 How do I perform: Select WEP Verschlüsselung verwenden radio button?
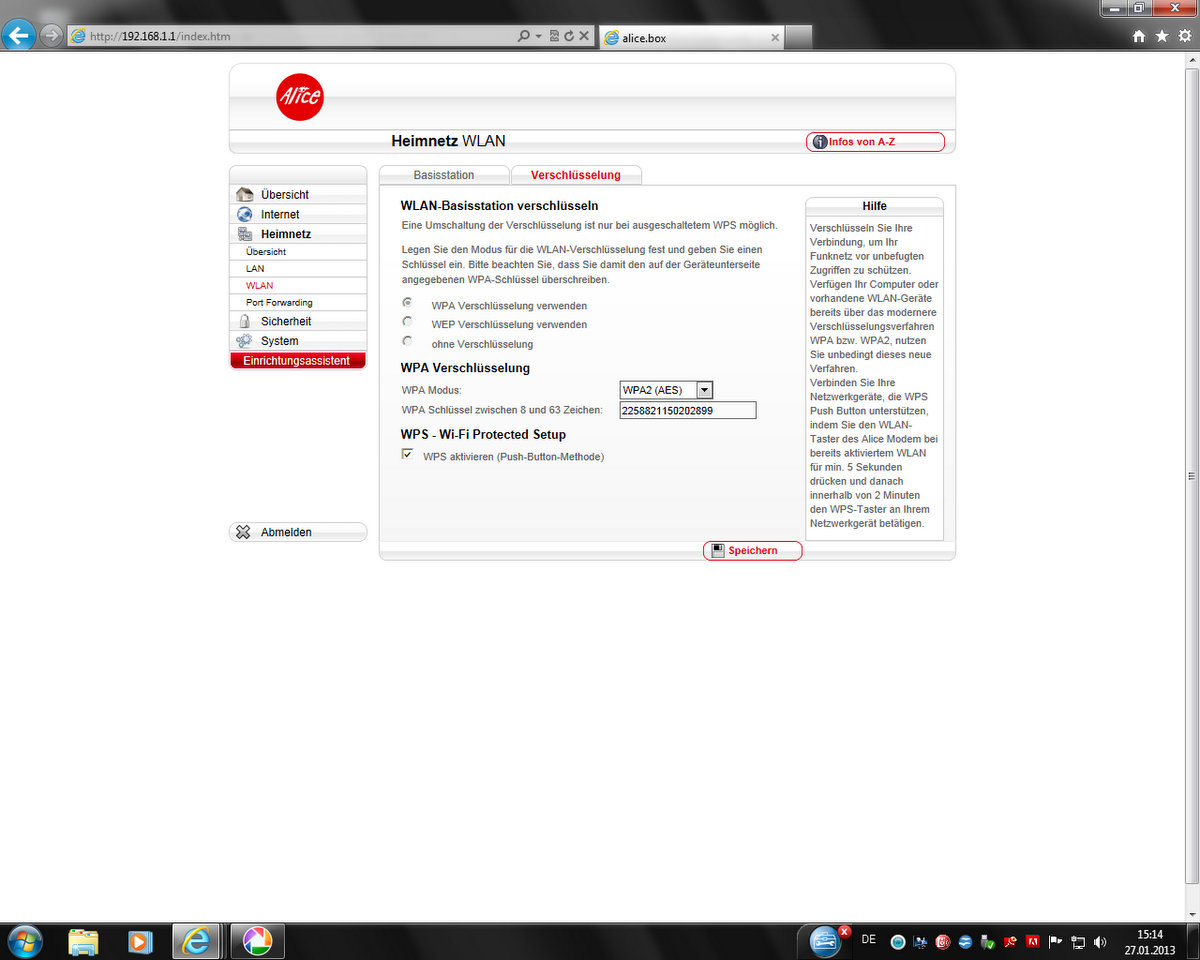click(407, 321)
